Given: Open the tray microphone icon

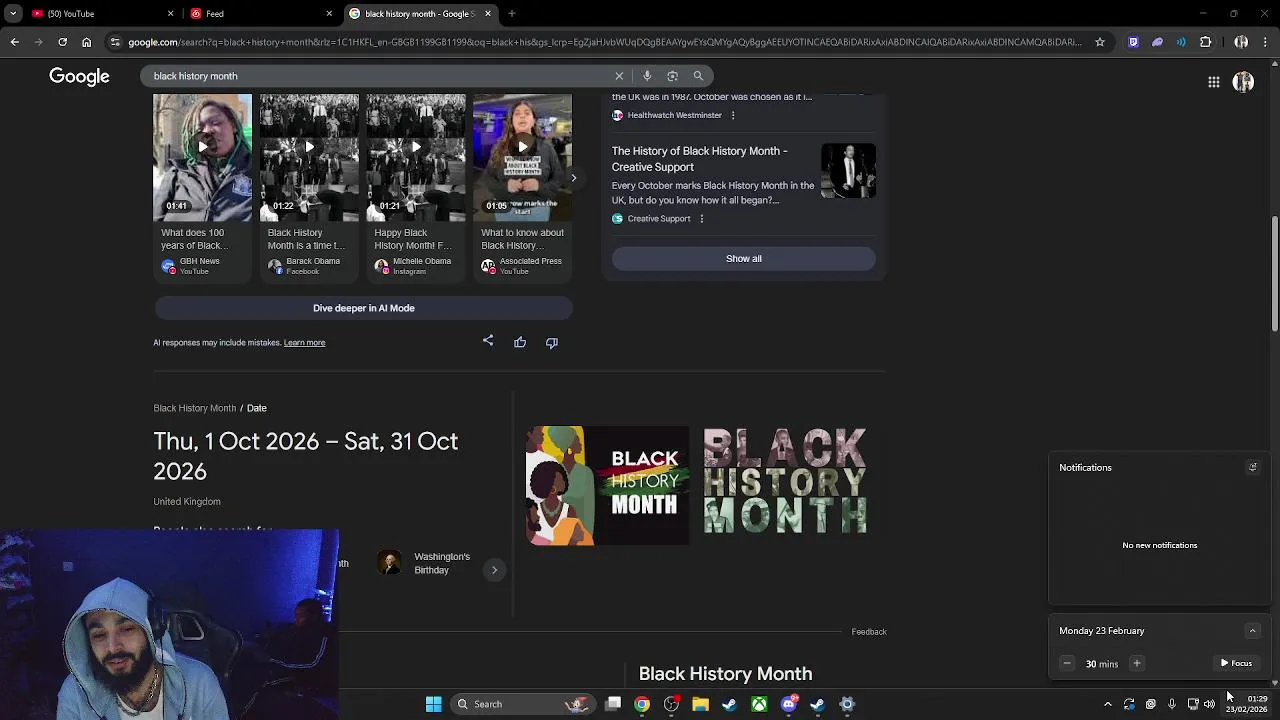Looking at the screenshot, I should (1172, 704).
